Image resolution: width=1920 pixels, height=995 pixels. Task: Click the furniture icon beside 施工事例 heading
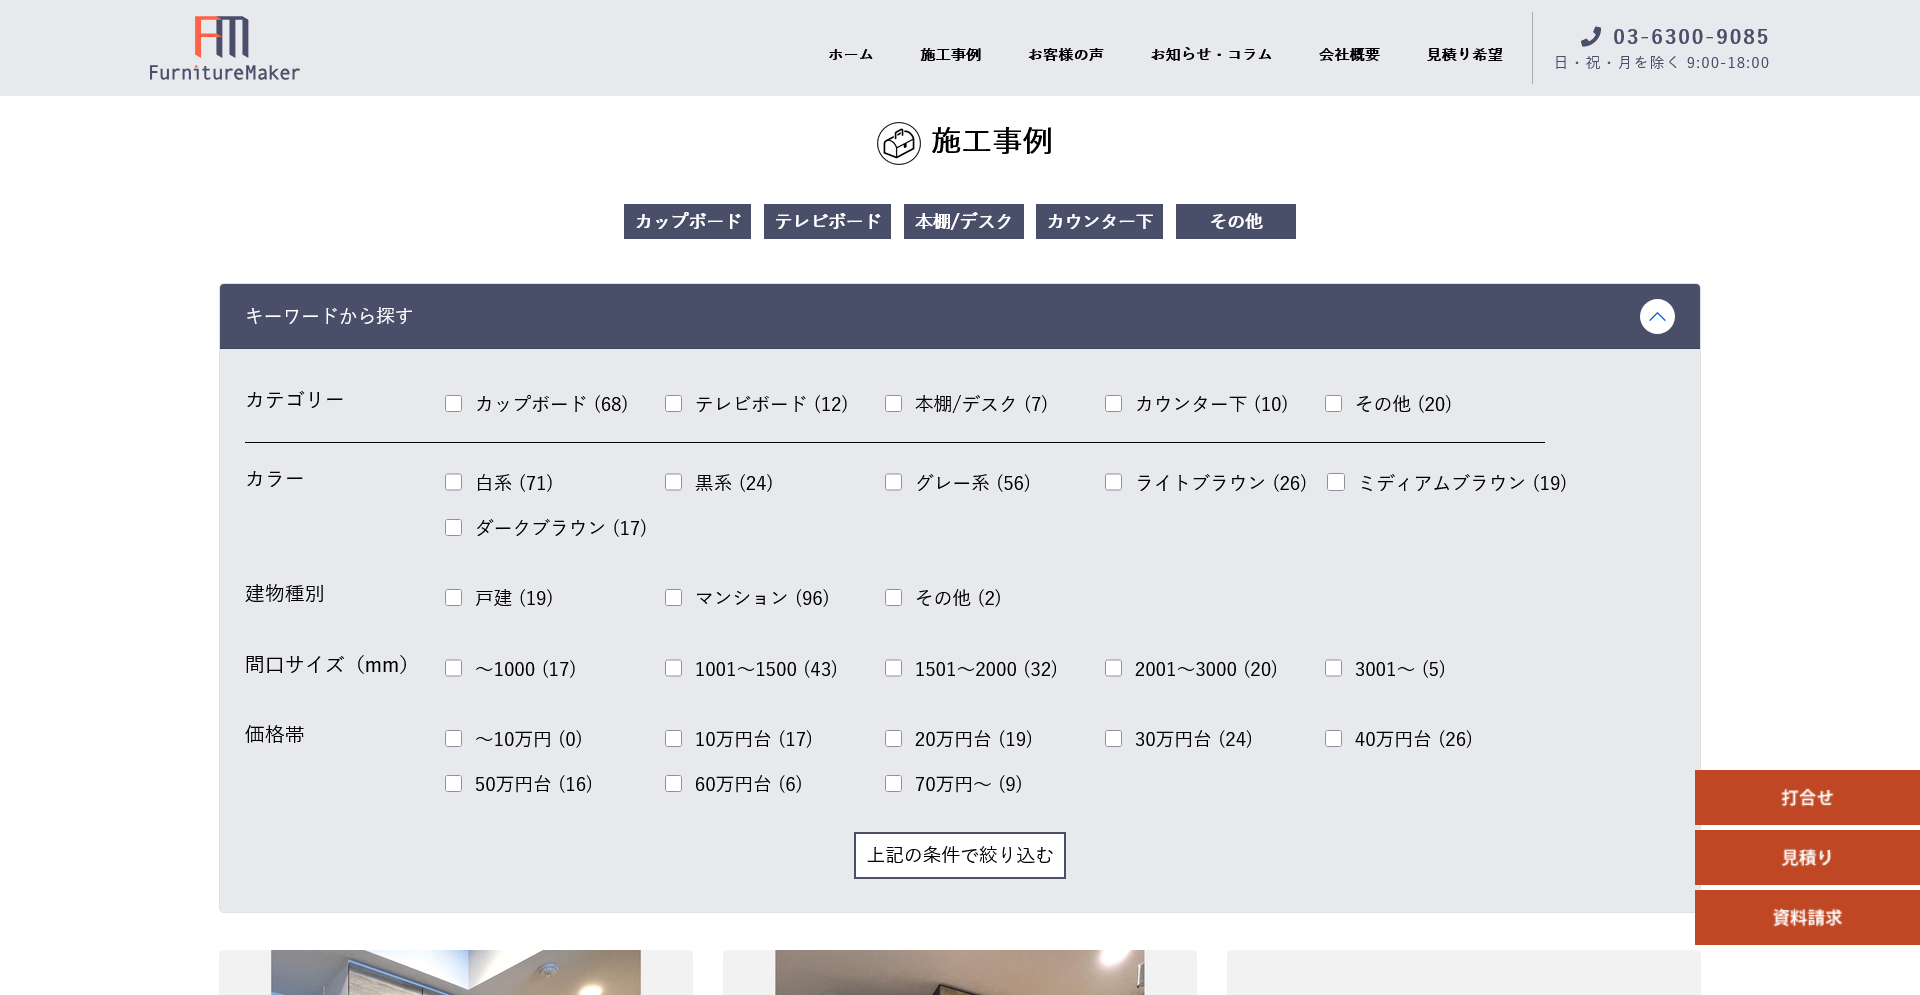pos(898,143)
